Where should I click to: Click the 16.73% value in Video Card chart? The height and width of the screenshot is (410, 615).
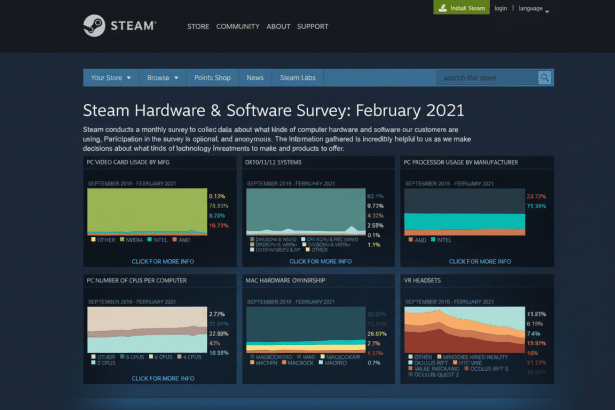pos(218,225)
